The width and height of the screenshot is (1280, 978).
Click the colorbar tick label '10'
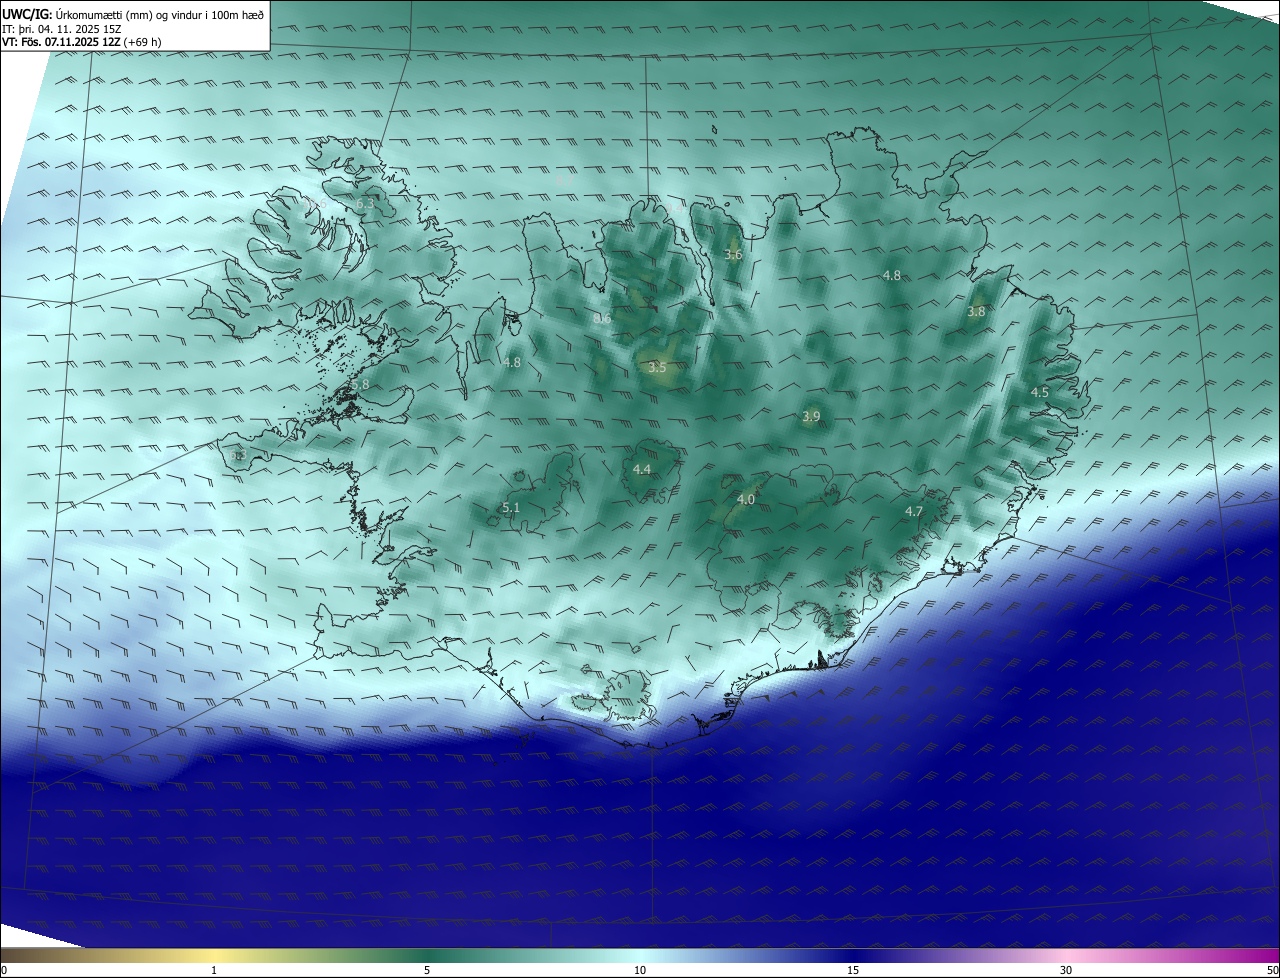pyautogui.click(x=640, y=970)
